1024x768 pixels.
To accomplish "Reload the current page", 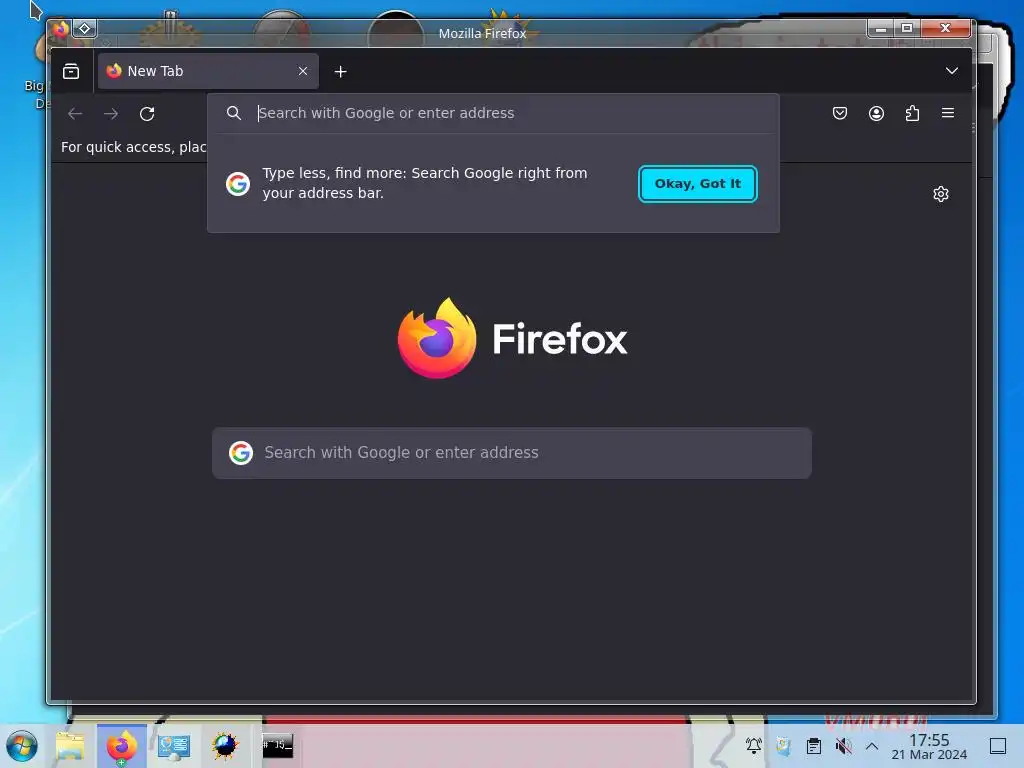I will click(x=147, y=114).
